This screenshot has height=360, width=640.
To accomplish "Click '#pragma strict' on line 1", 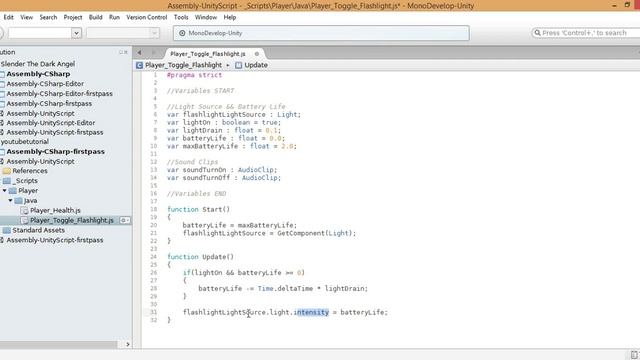I will pos(194,75).
